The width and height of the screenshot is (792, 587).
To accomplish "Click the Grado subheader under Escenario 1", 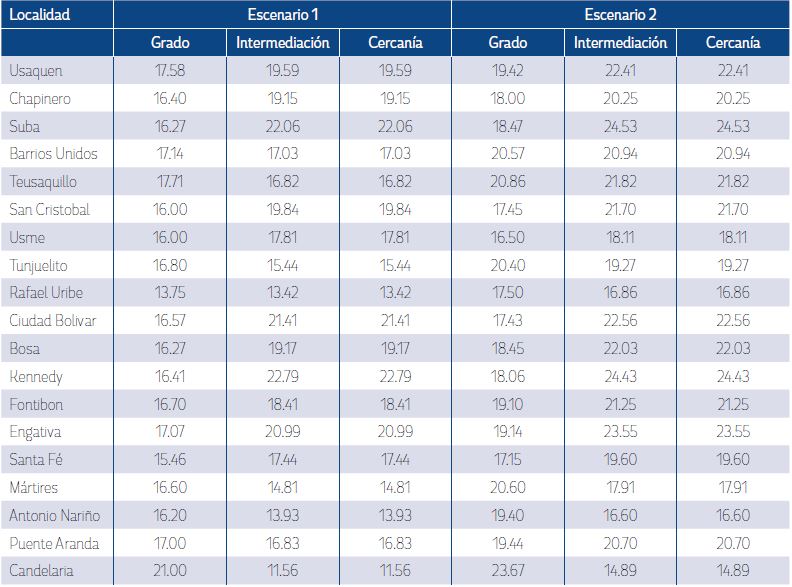I will pyautogui.click(x=170, y=43).
